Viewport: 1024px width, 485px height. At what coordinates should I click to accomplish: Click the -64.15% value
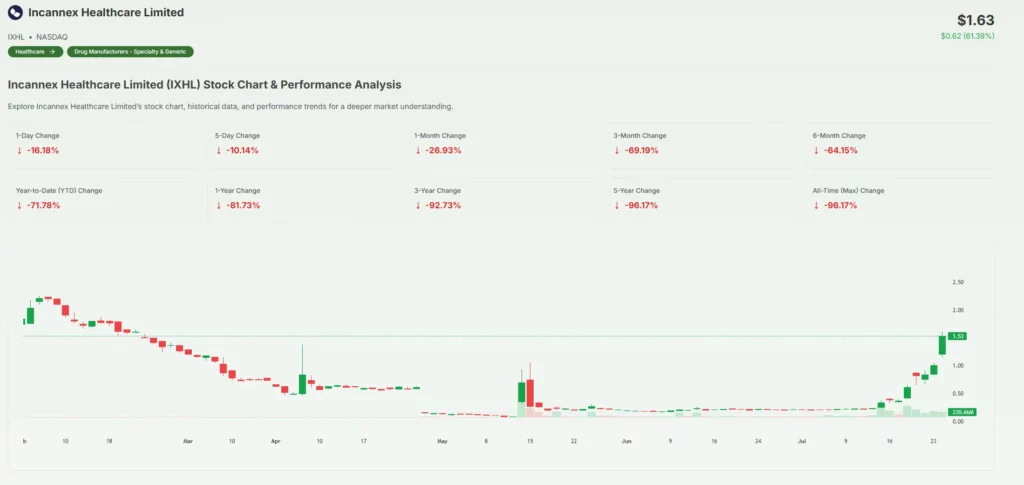840,150
